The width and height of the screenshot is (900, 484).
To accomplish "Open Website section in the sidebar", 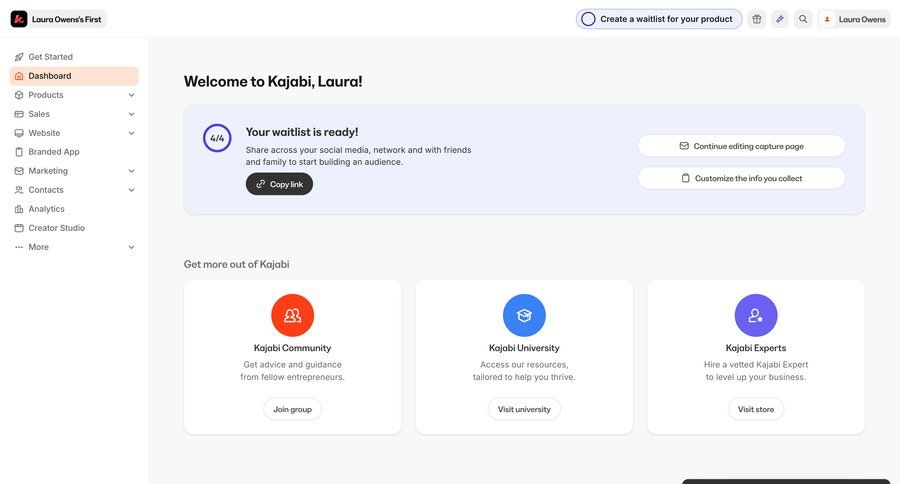I will pyautogui.click(x=74, y=133).
